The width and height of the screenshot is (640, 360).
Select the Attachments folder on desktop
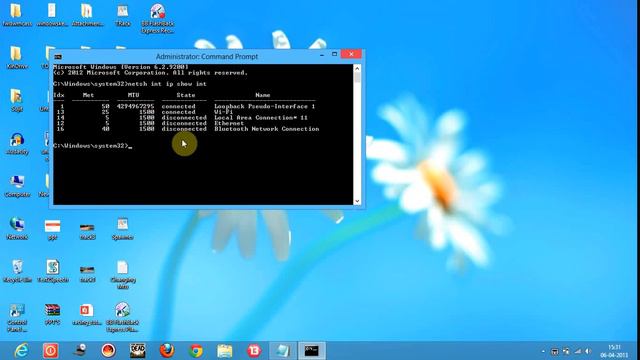pos(87,15)
